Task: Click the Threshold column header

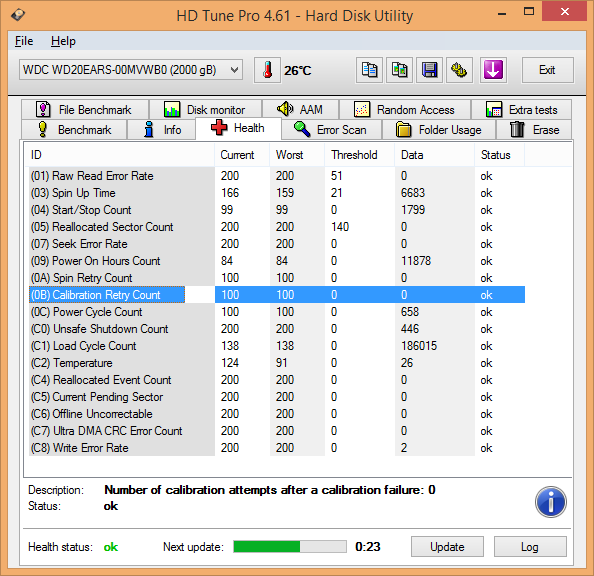Action: [360, 155]
